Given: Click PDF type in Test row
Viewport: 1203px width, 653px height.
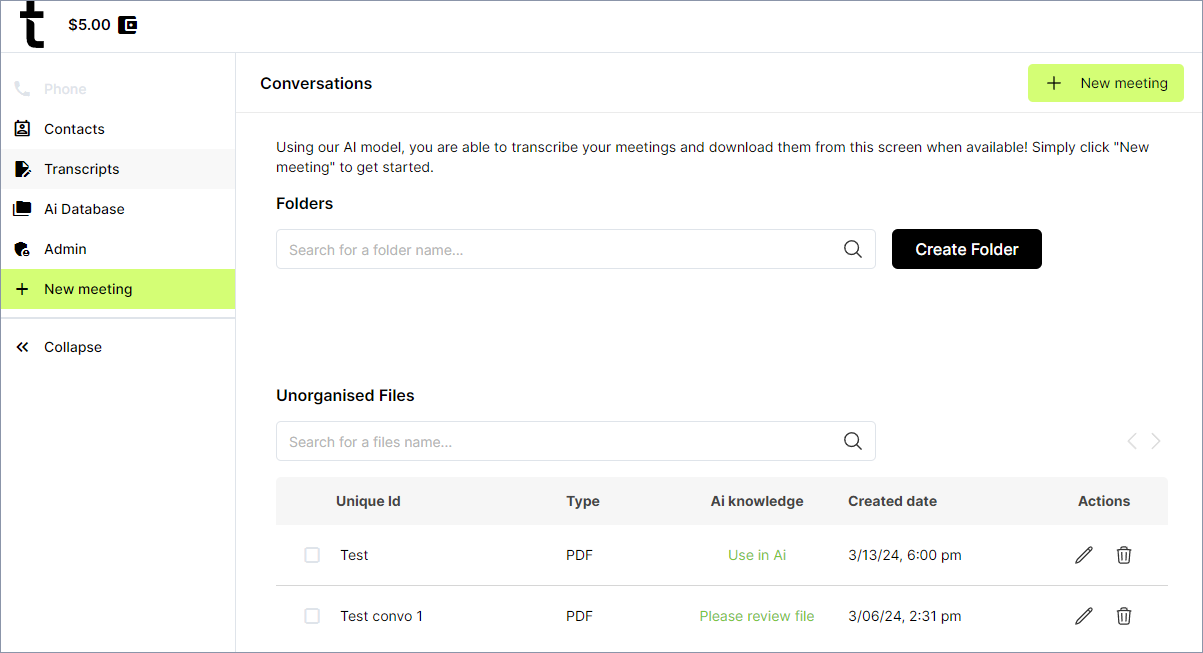Looking at the screenshot, I should 579,555.
